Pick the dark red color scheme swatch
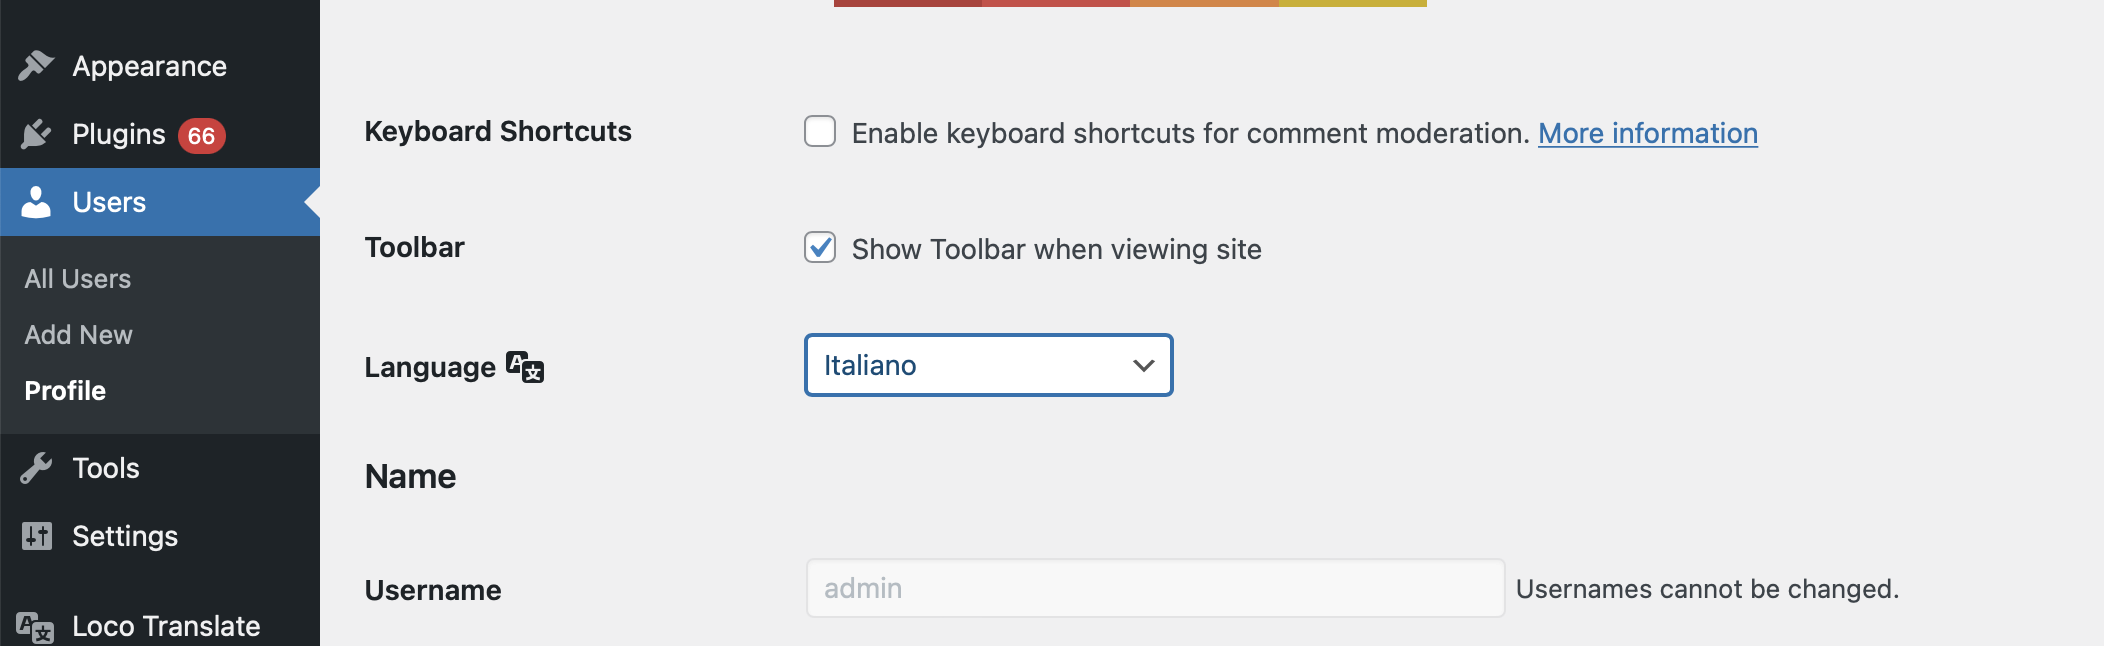The width and height of the screenshot is (2104, 646). tap(908, 3)
